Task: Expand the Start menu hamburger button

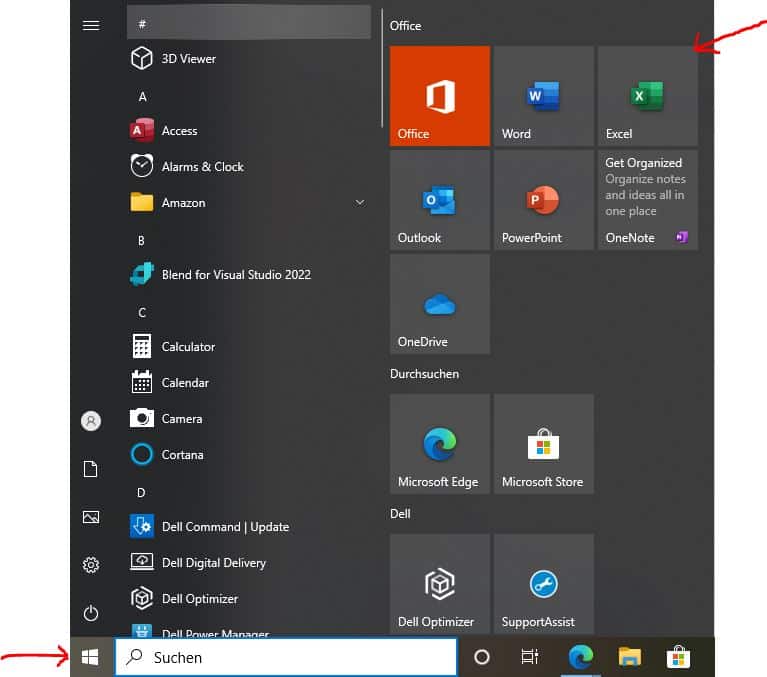Action: coord(91,25)
